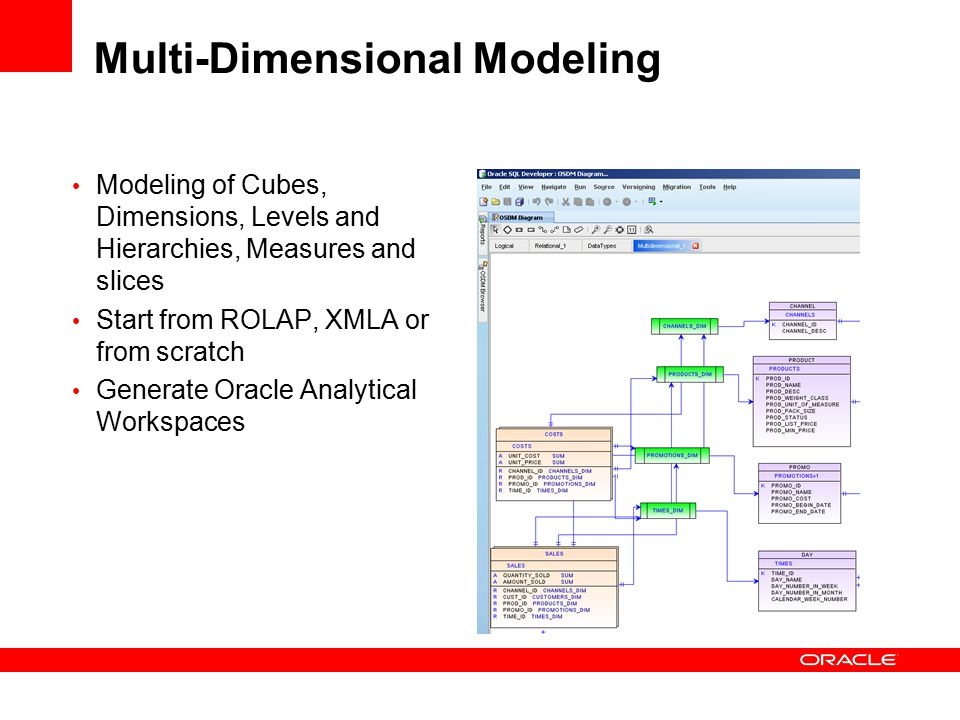Click the Undo arrow icon
The width and height of the screenshot is (960, 720).
coord(536,201)
